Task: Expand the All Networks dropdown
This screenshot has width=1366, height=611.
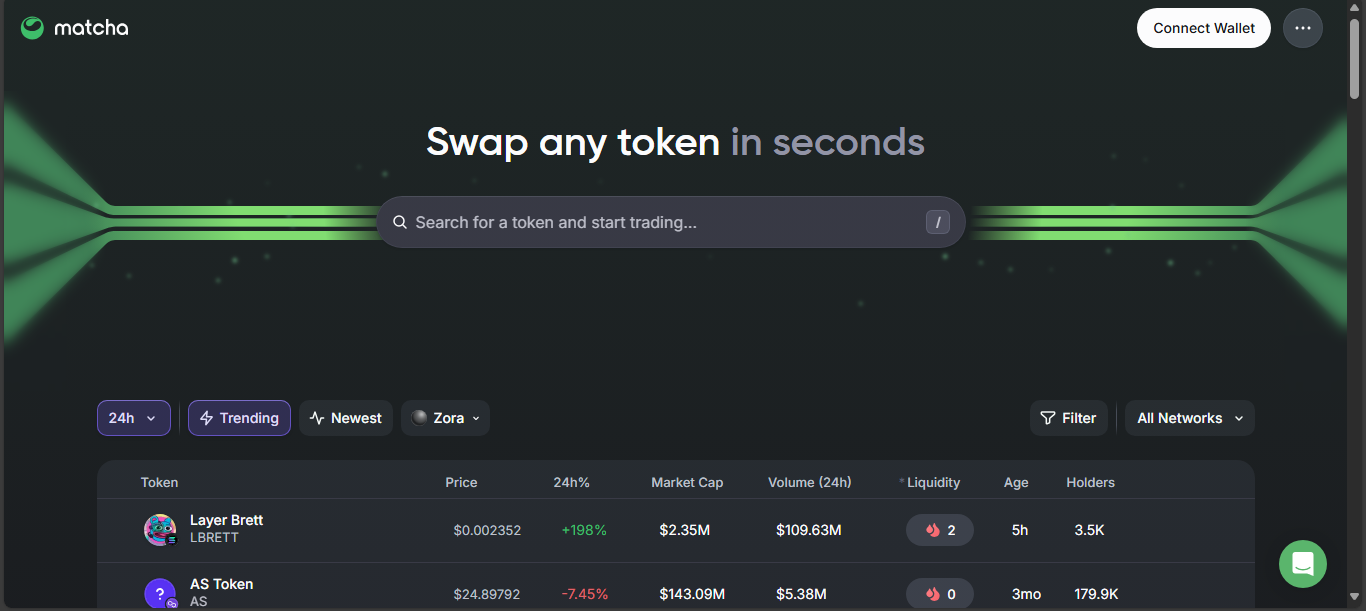Action: [x=1189, y=418]
